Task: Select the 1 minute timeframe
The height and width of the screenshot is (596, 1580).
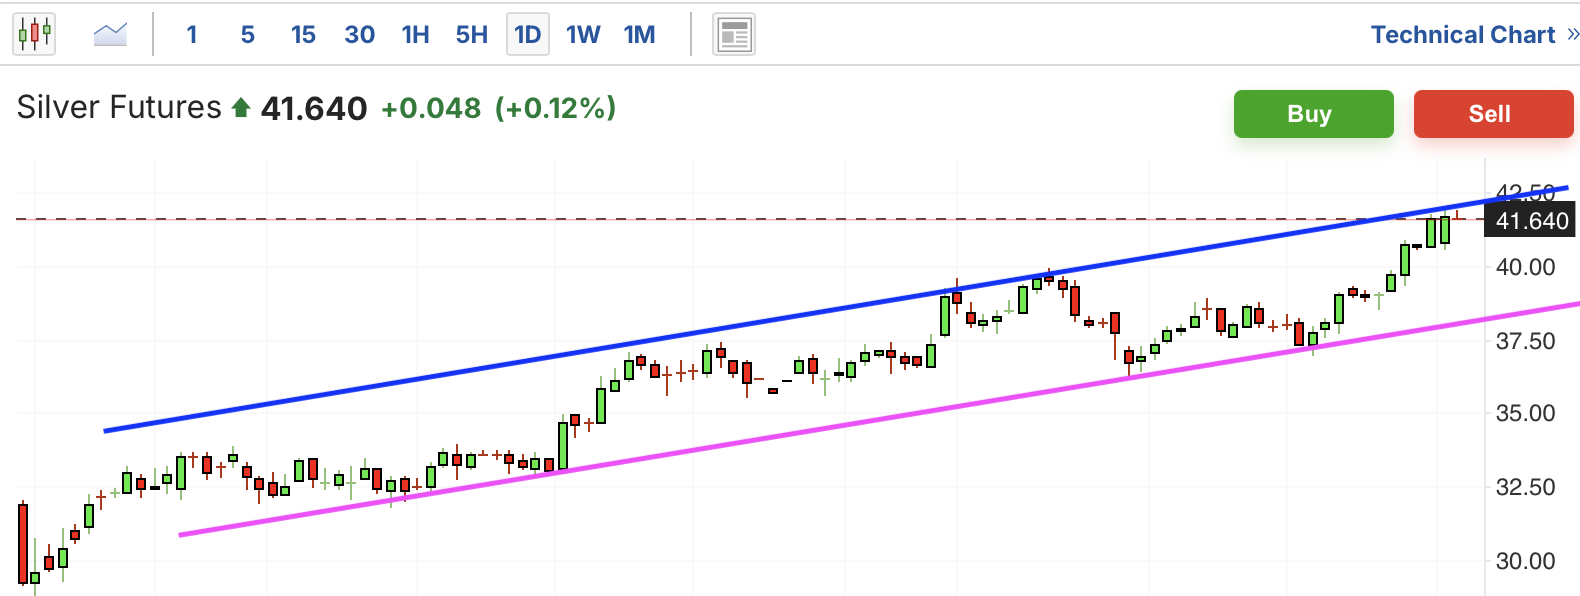Action: click(192, 35)
